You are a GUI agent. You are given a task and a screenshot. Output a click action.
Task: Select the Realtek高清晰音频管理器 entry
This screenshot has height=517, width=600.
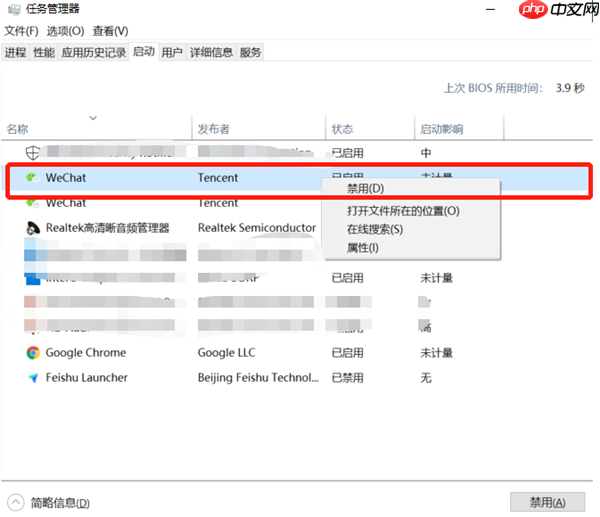click(108, 228)
